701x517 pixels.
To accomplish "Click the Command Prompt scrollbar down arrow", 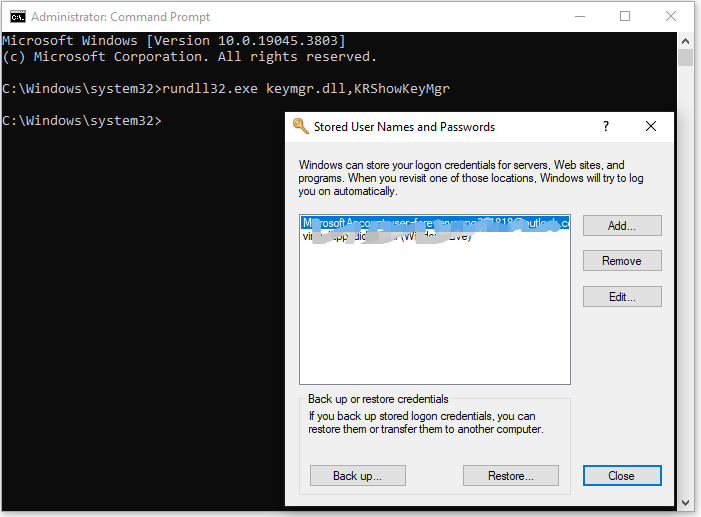I will tap(685, 503).
